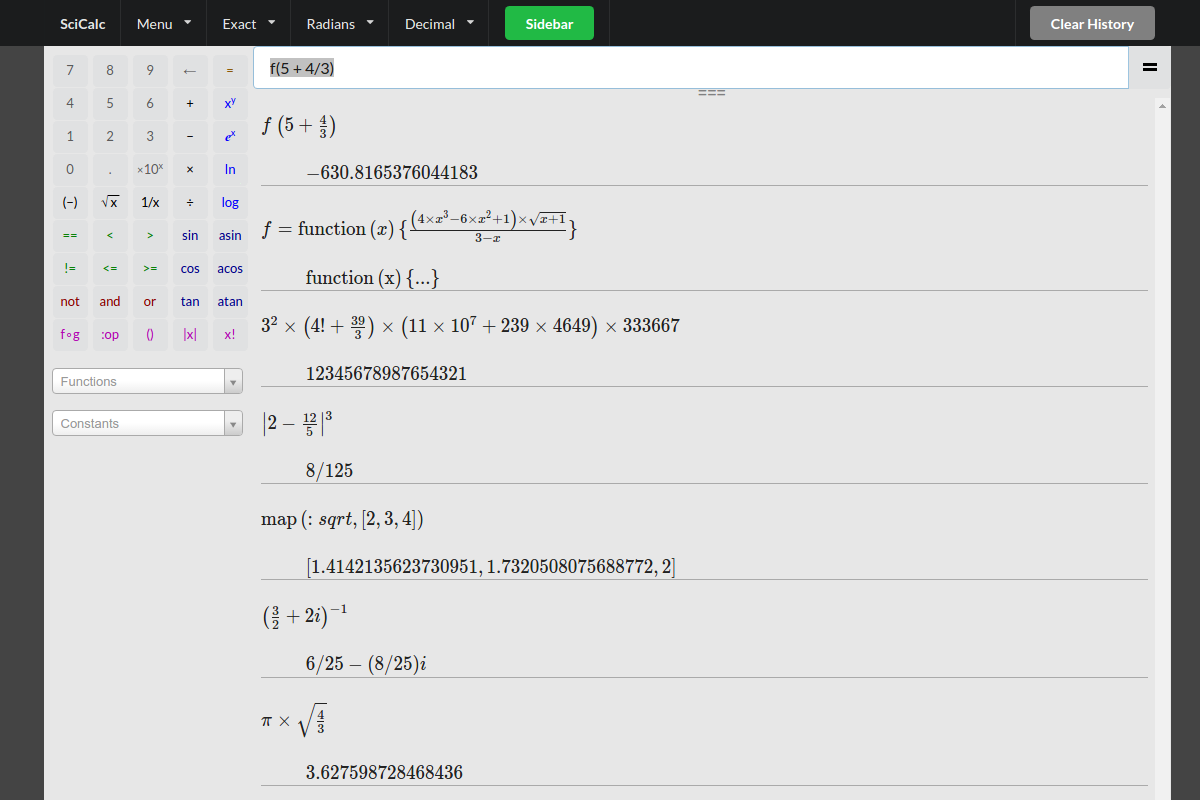Open the Constants combo box

(147, 424)
